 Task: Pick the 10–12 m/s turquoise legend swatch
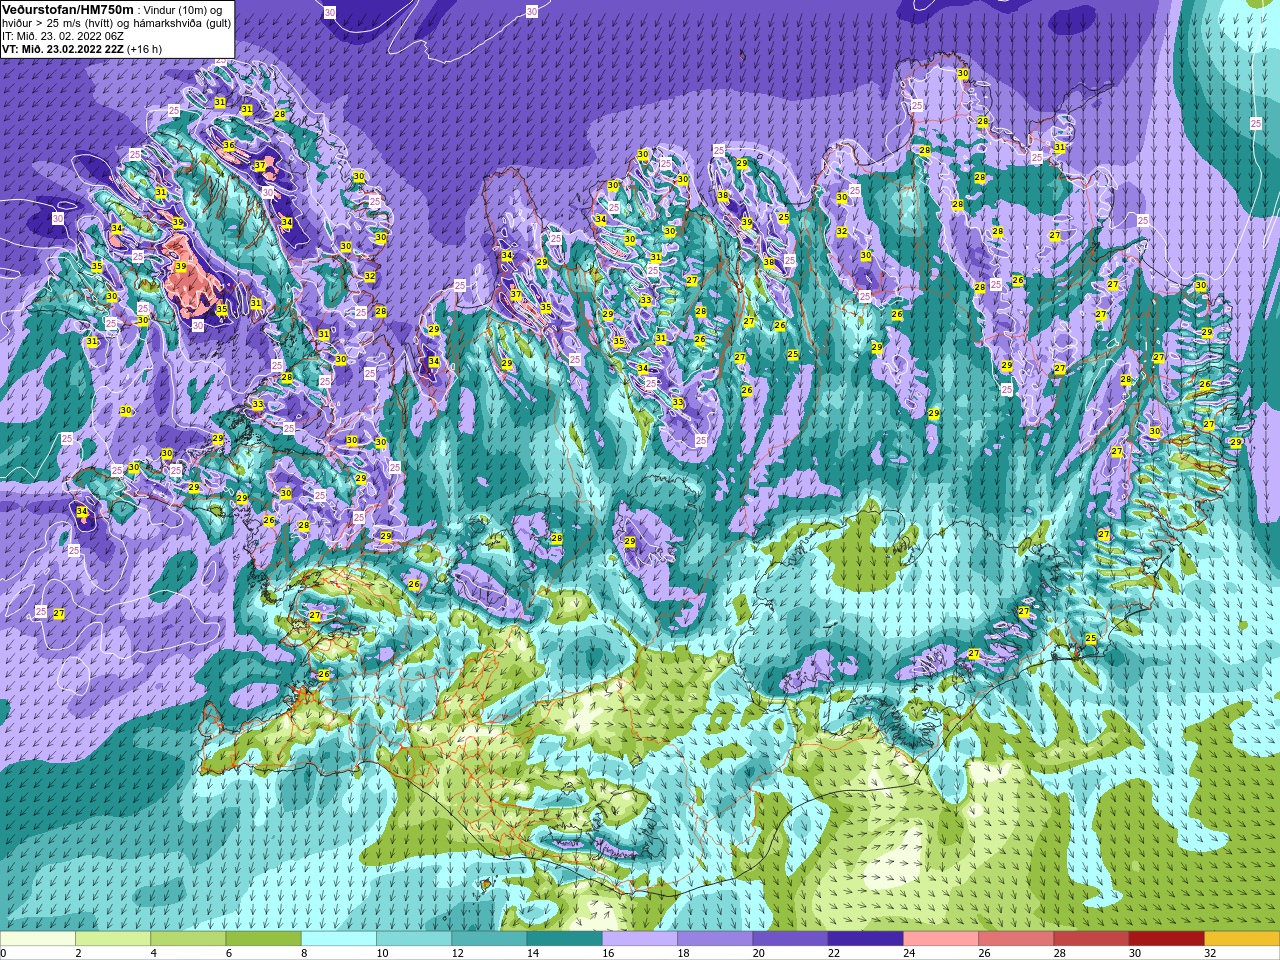414,939
